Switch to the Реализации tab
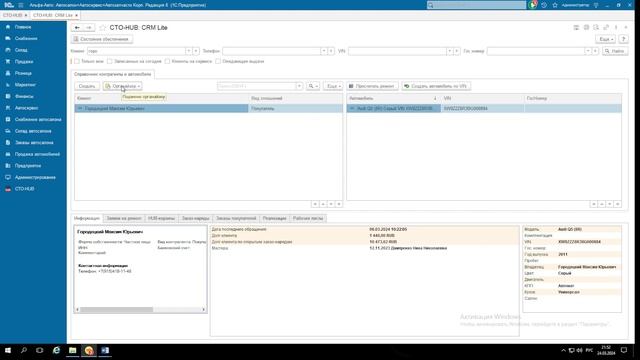The height and width of the screenshot is (360, 640). [274, 218]
